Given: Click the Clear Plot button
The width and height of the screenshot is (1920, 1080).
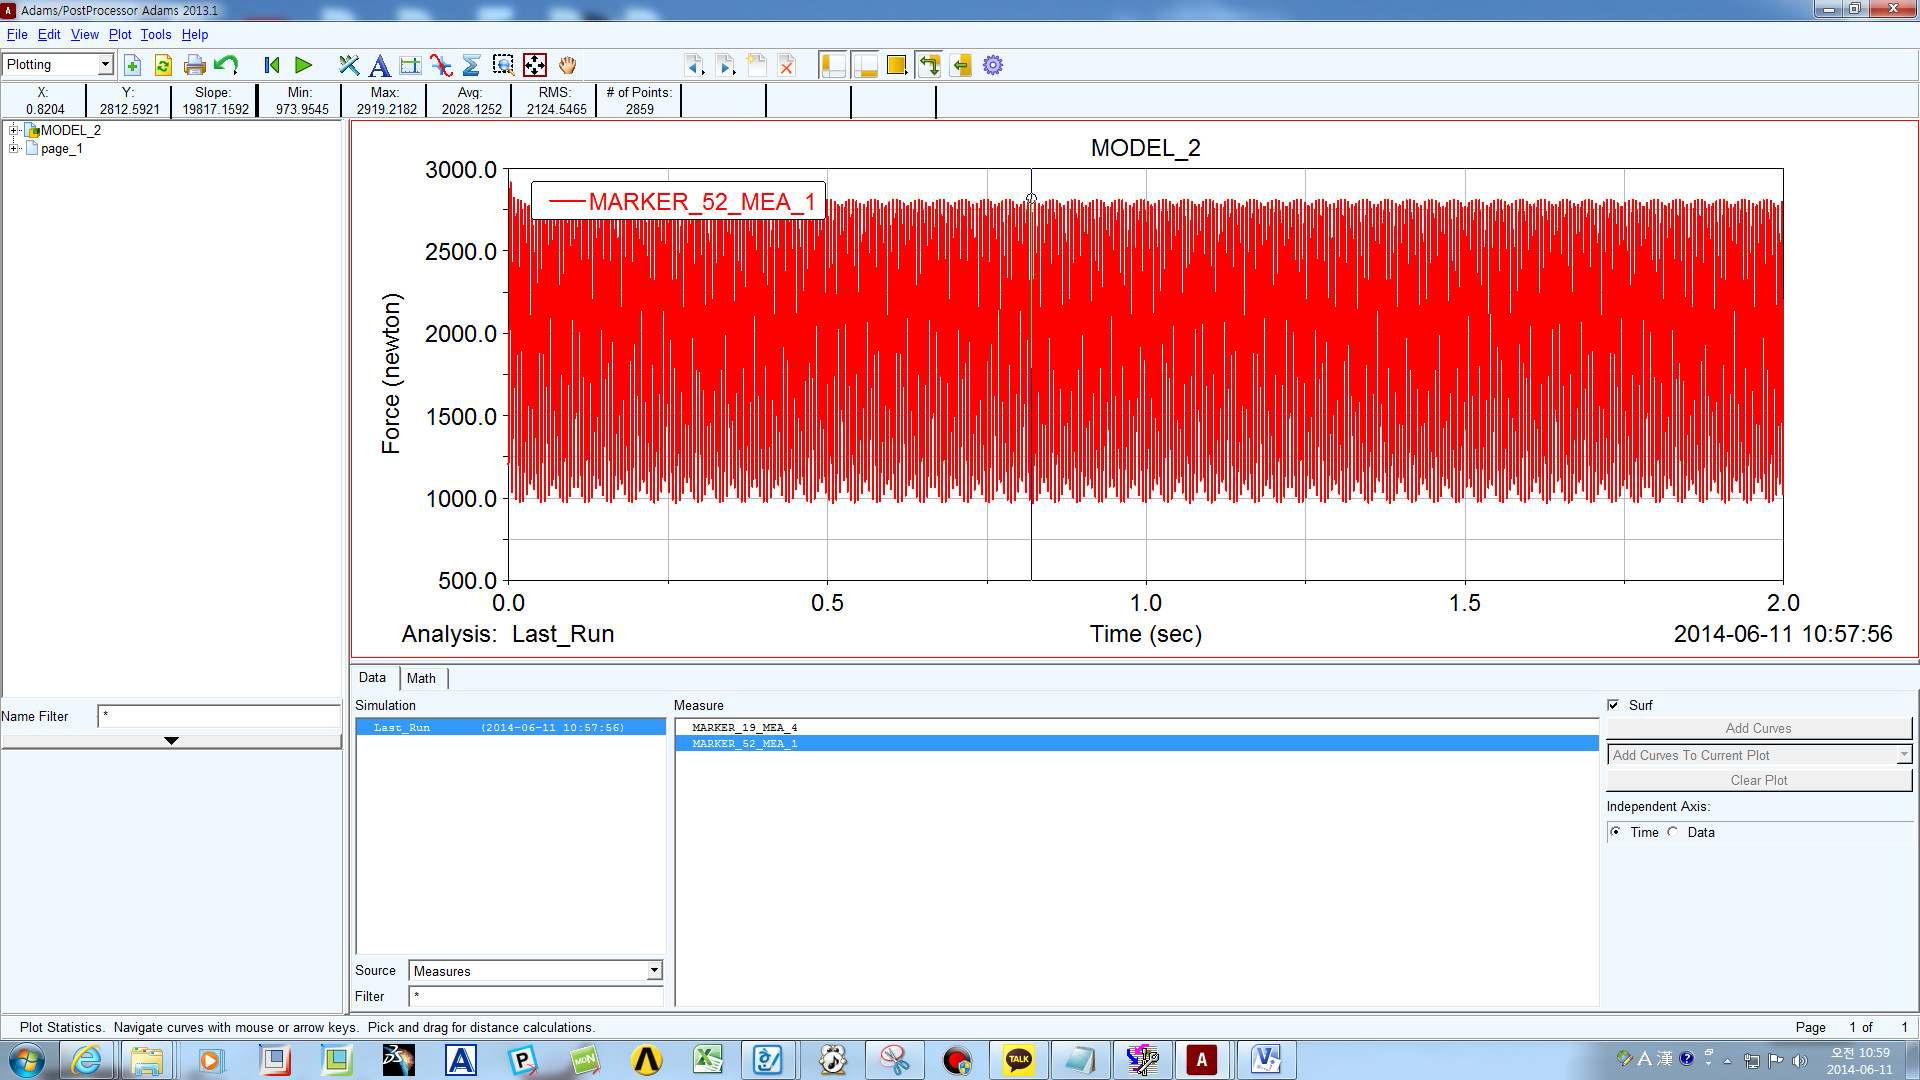Looking at the screenshot, I should point(1758,780).
